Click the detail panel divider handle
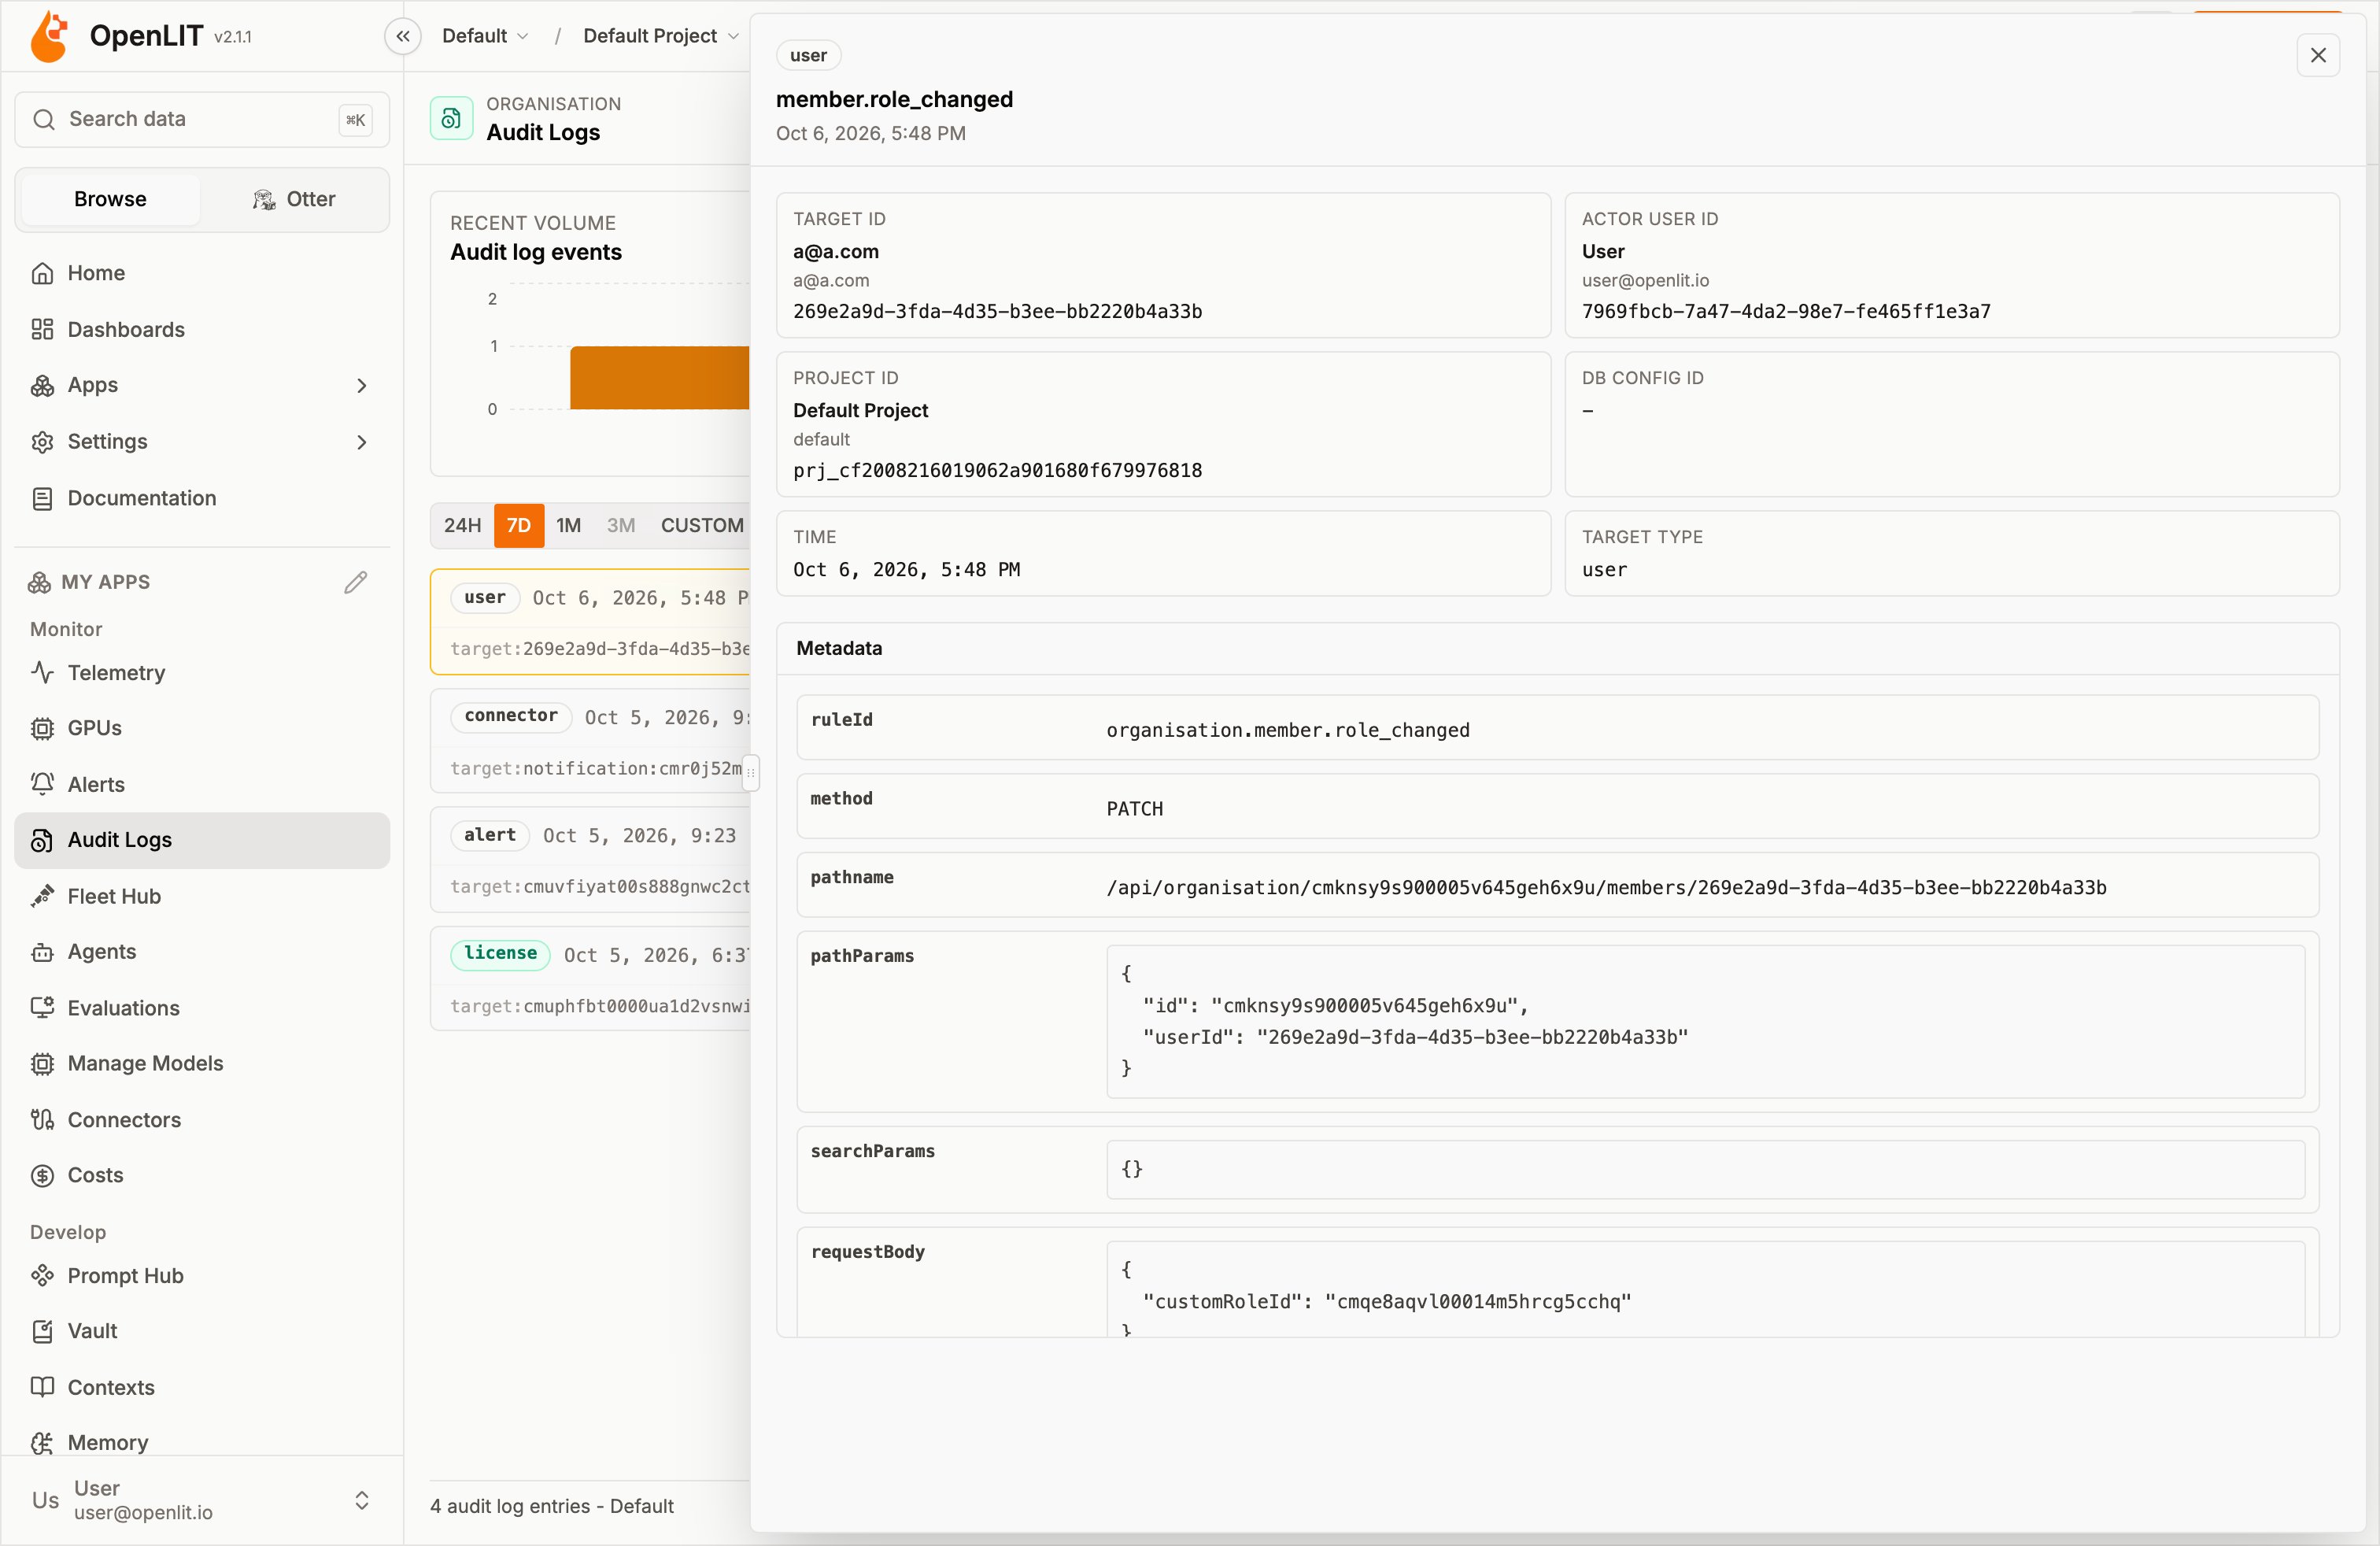2380x1546 pixels. pyautogui.click(x=751, y=772)
